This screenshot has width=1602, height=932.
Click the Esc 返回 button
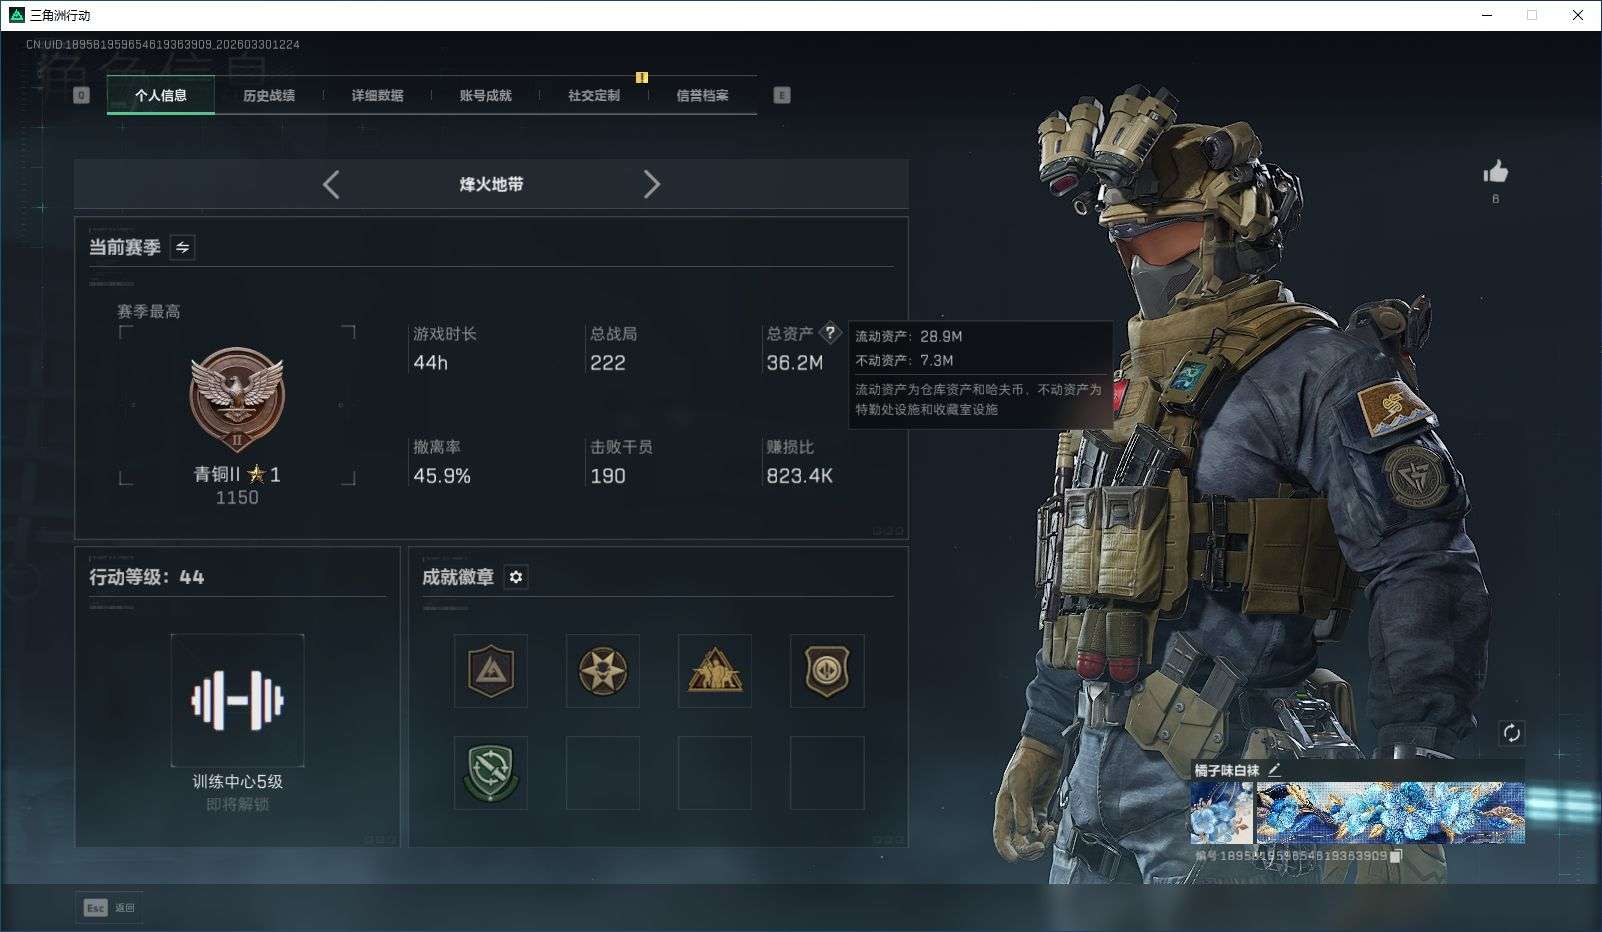coord(109,908)
